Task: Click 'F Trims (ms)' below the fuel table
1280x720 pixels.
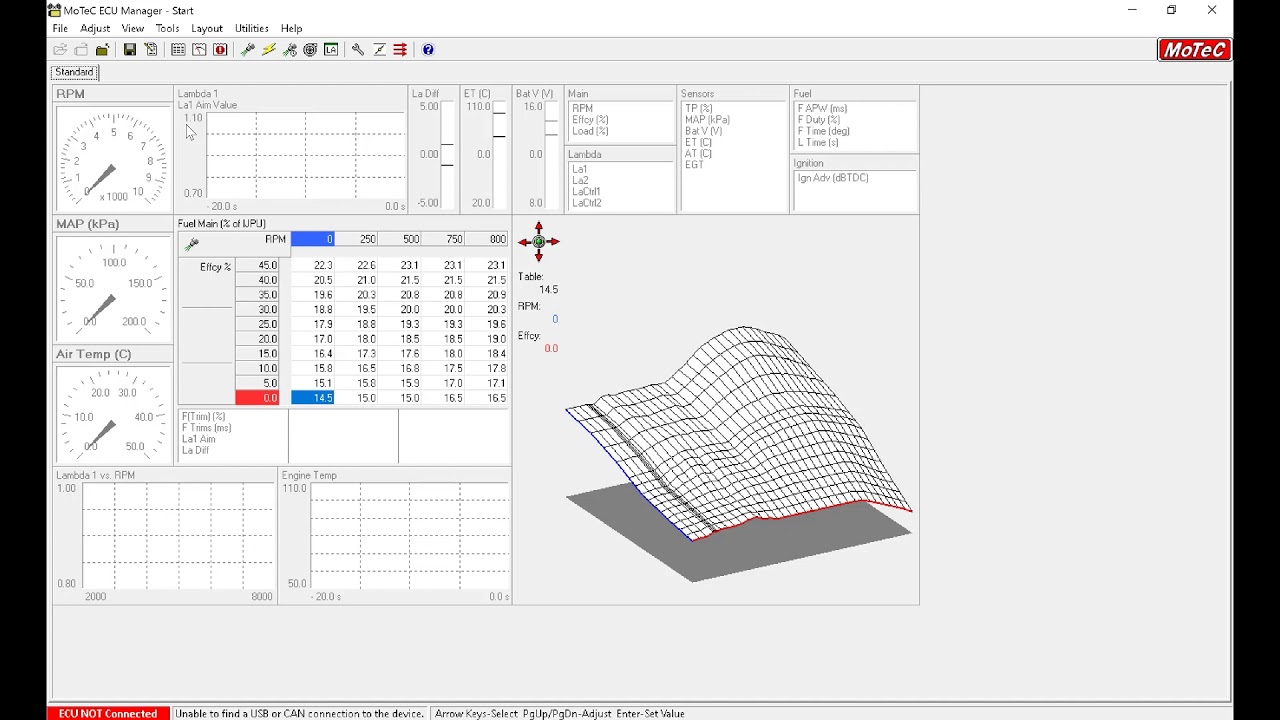Action: (206, 428)
